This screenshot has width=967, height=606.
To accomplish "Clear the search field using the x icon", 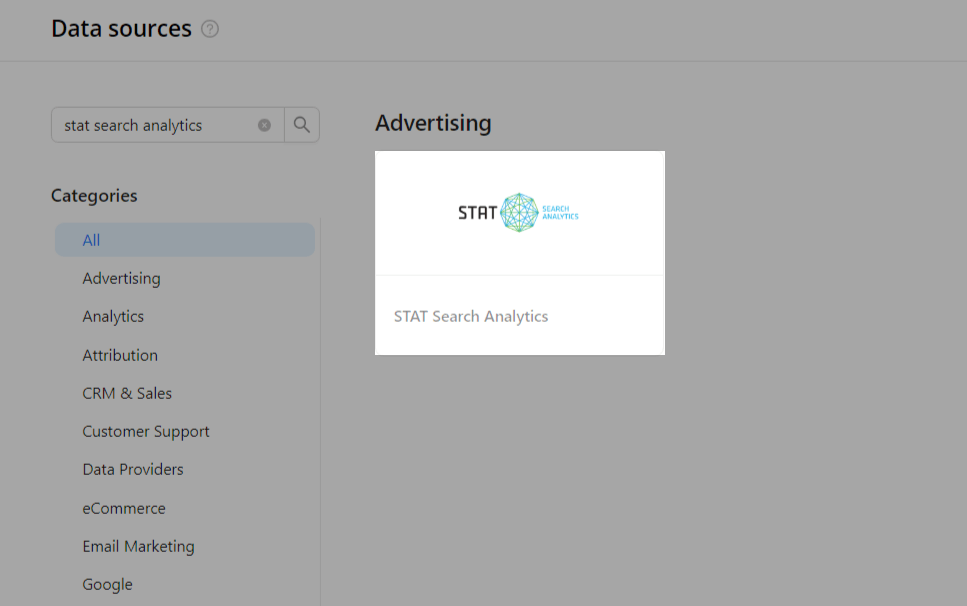I will (x=264, y=124).
